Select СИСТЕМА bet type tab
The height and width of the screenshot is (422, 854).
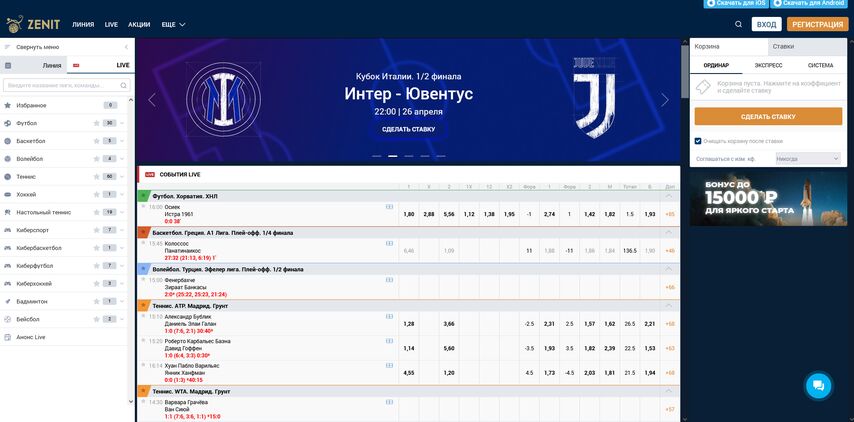pyautogui.click(x=821, y=65)
